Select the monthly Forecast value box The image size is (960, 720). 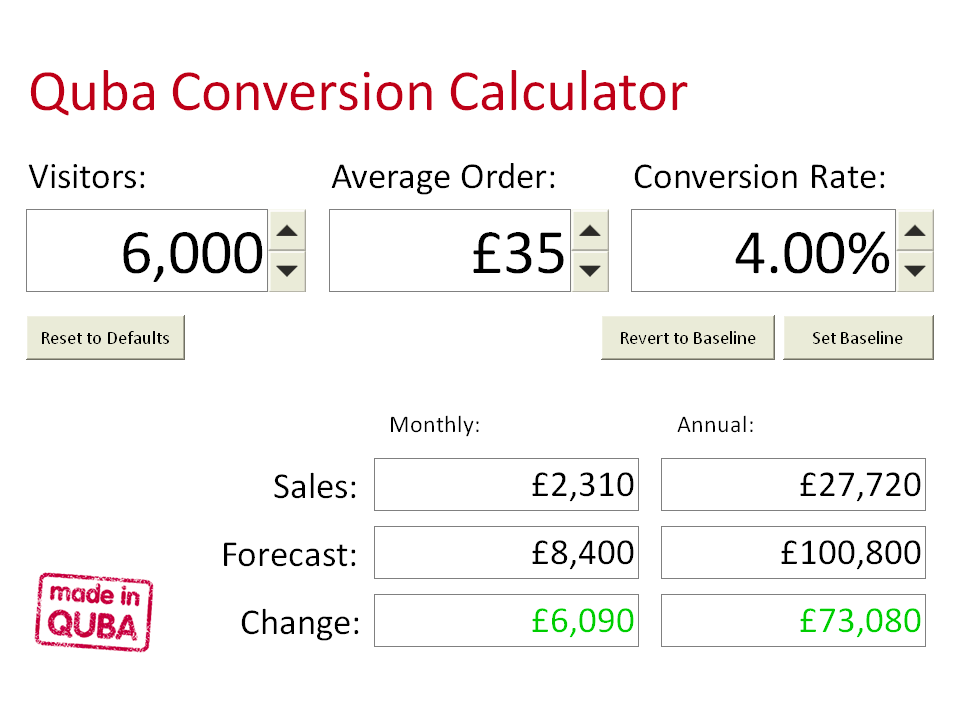(506, 552)
